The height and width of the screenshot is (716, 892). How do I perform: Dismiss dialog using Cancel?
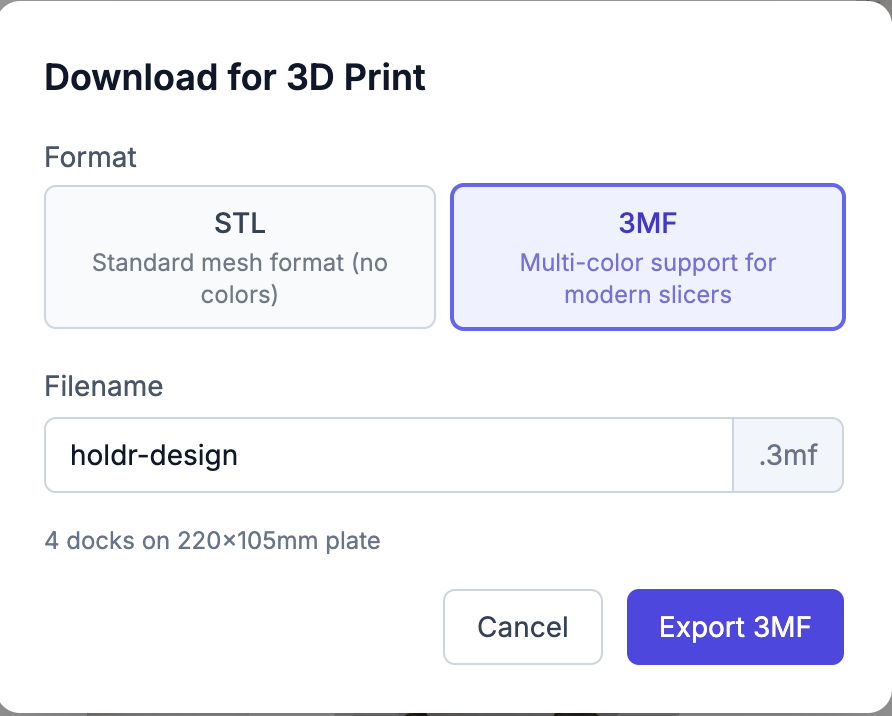522,627
